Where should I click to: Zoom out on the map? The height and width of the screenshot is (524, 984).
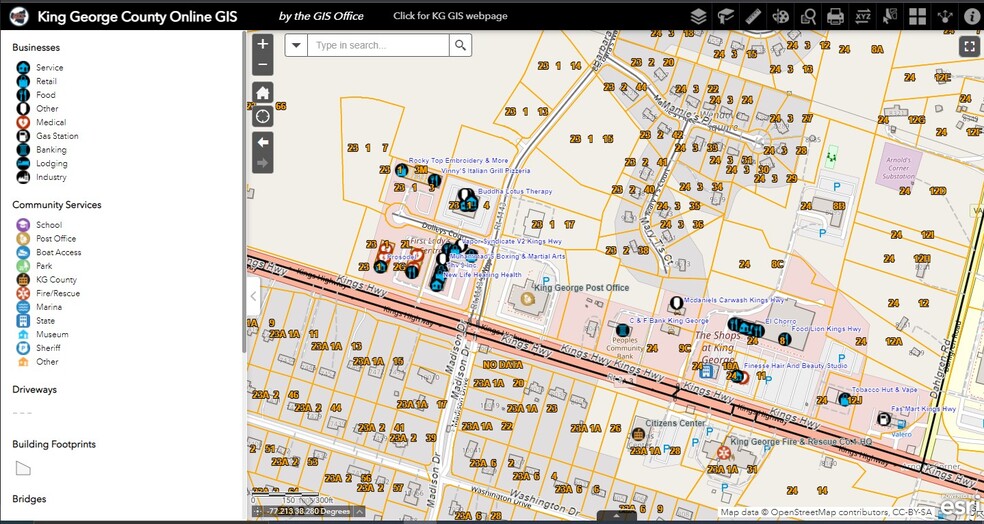coord(263,65)
